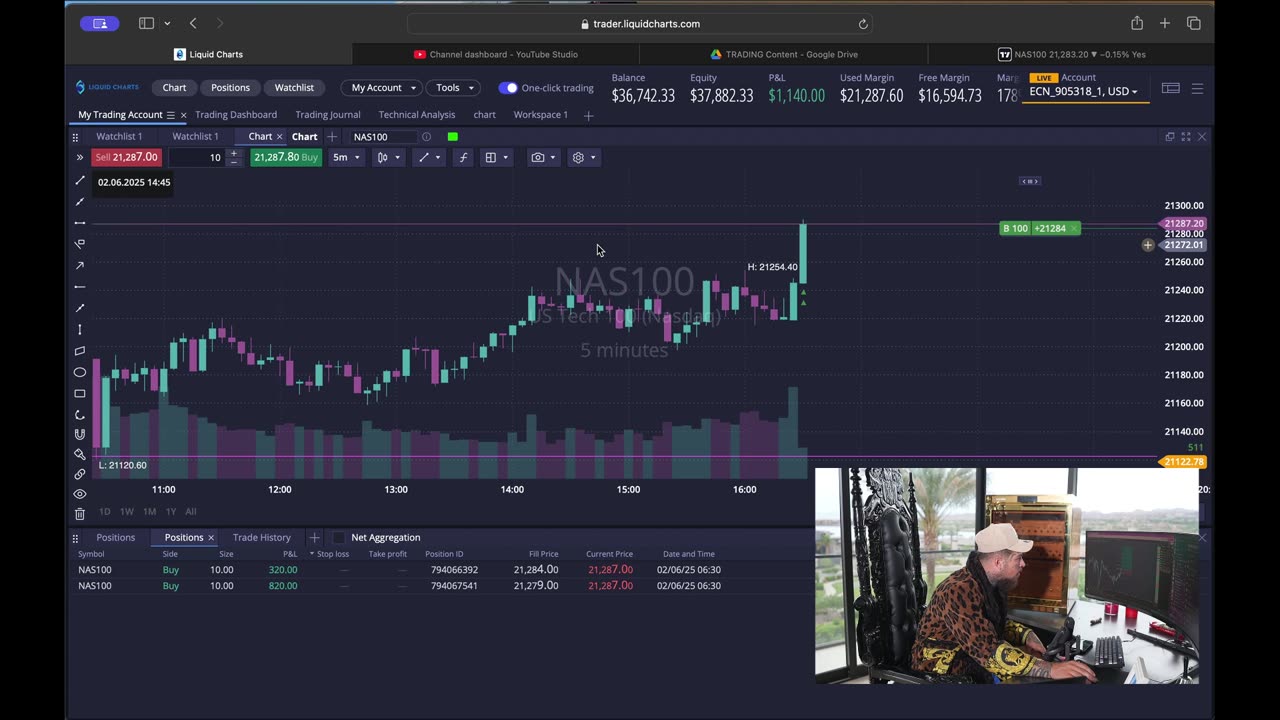Switch to Trading Journal workspace tab
1280x720 pixels.
pyautogui.click(x=328, y=115)
